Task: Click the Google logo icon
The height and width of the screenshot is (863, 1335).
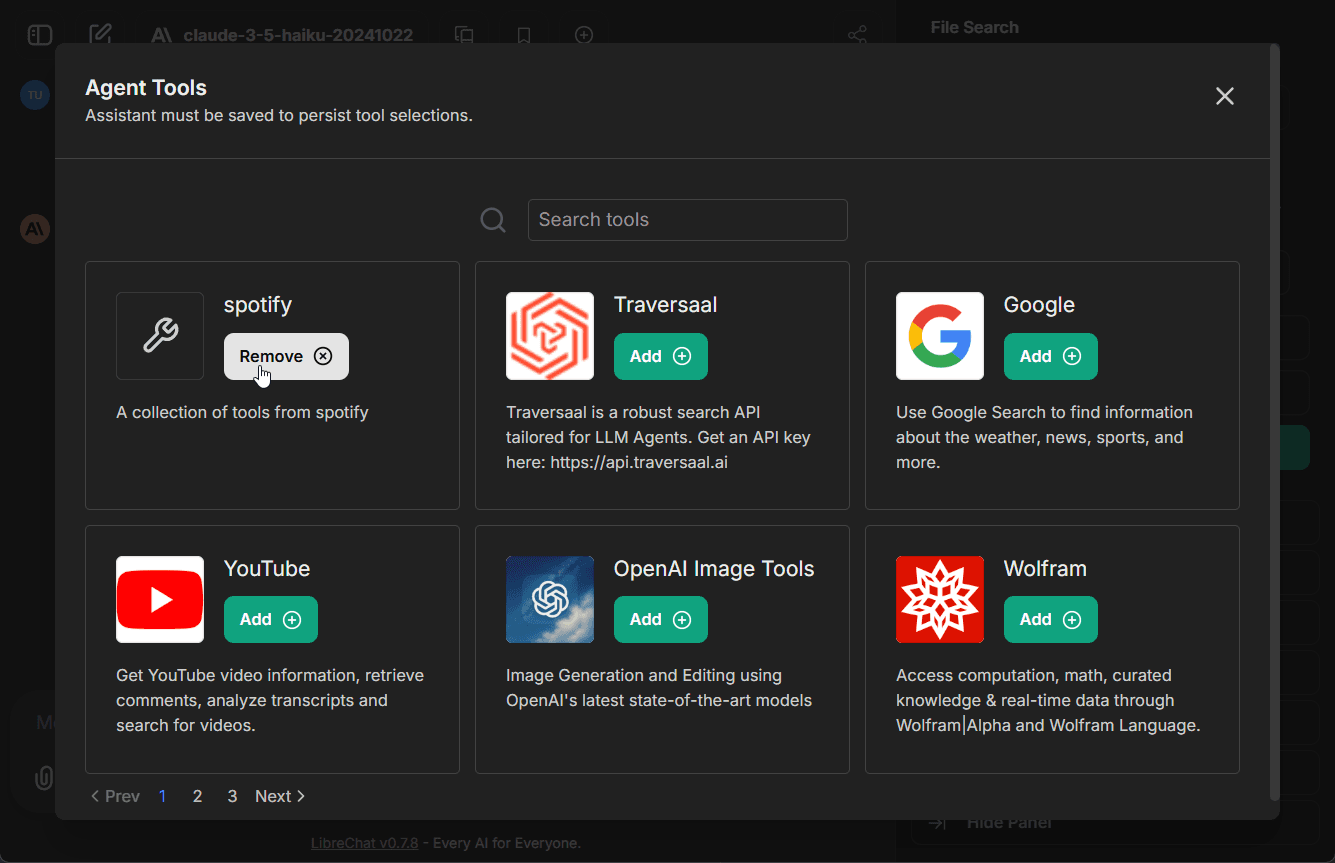Action: pyautogui.click(x=940, y=336)
